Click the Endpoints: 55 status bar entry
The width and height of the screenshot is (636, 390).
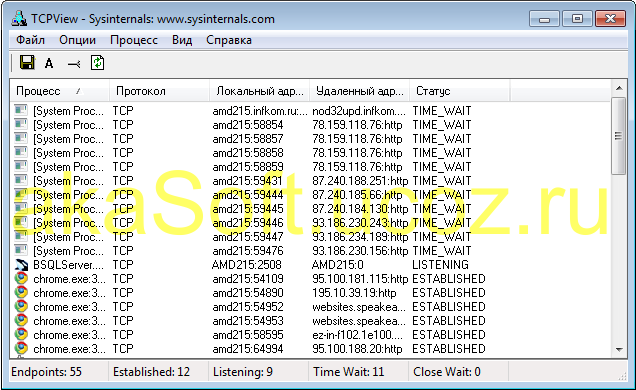coord(47,372)
